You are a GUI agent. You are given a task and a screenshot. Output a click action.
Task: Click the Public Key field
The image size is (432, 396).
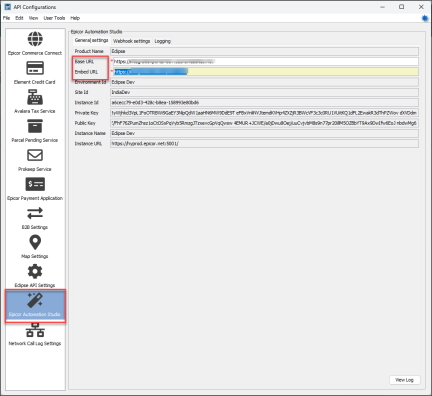click(x=264, y=123)
